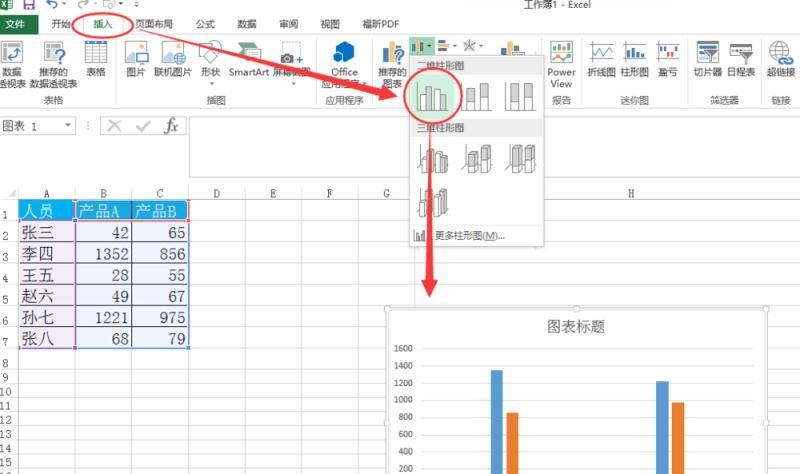The height and width of the screenshot is (474, 800).
Task: Choose the 2-D 100% stacked column chart
Action: [520, 95]
